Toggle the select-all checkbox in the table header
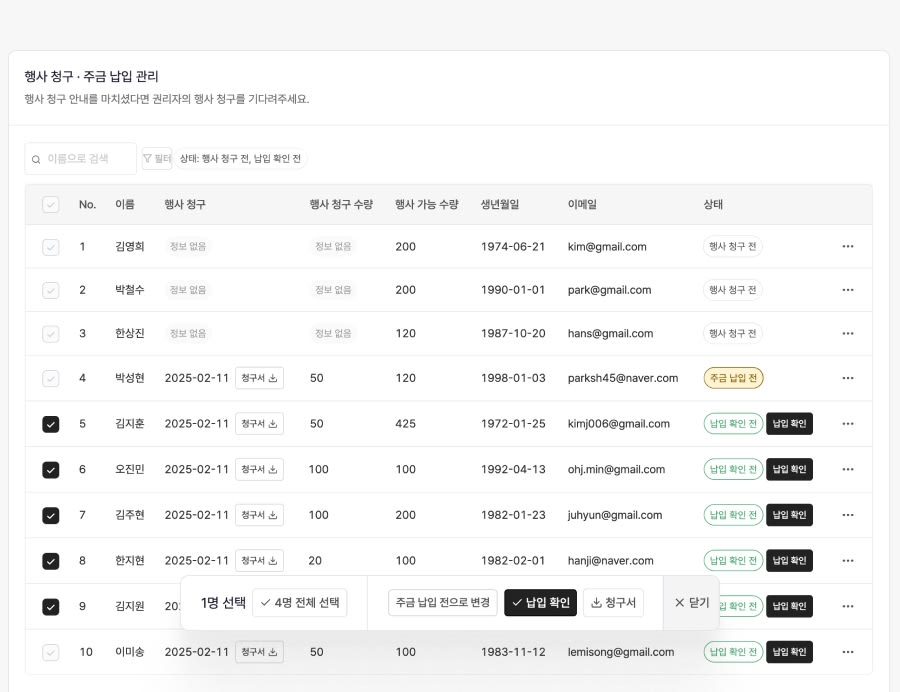Screen dimensions: 900x692 coord(51,204)
